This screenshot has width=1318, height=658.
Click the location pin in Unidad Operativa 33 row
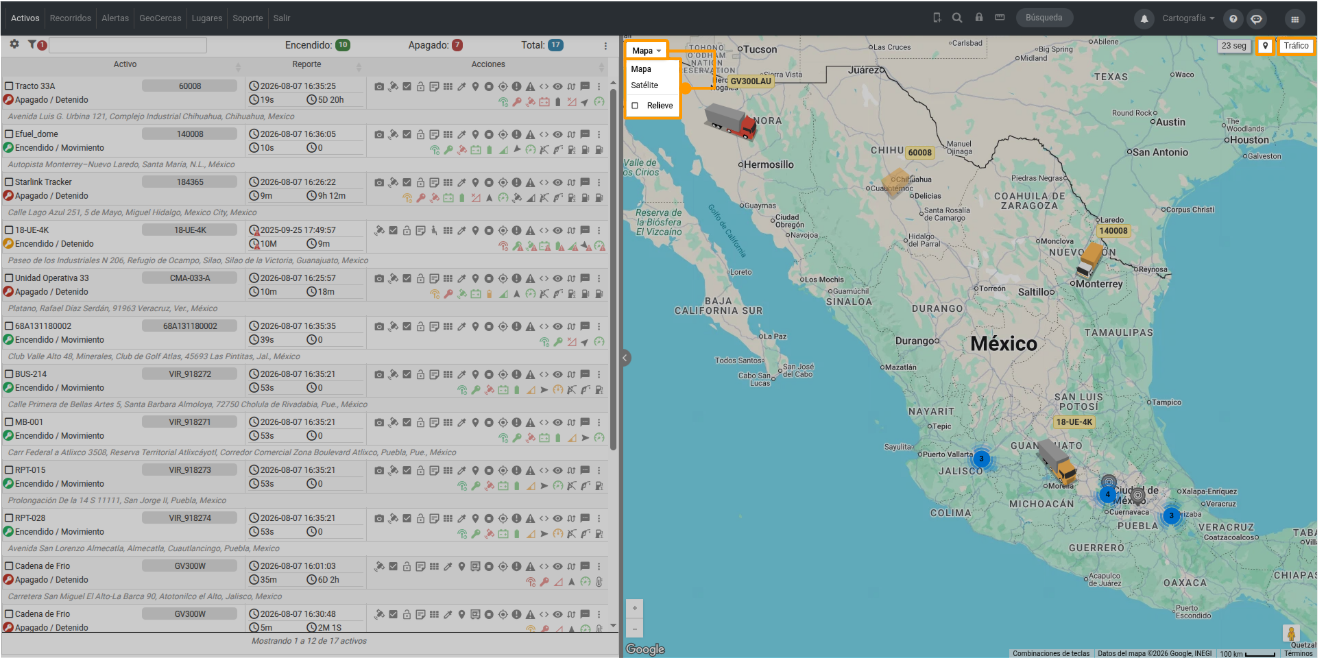[475, 278]
